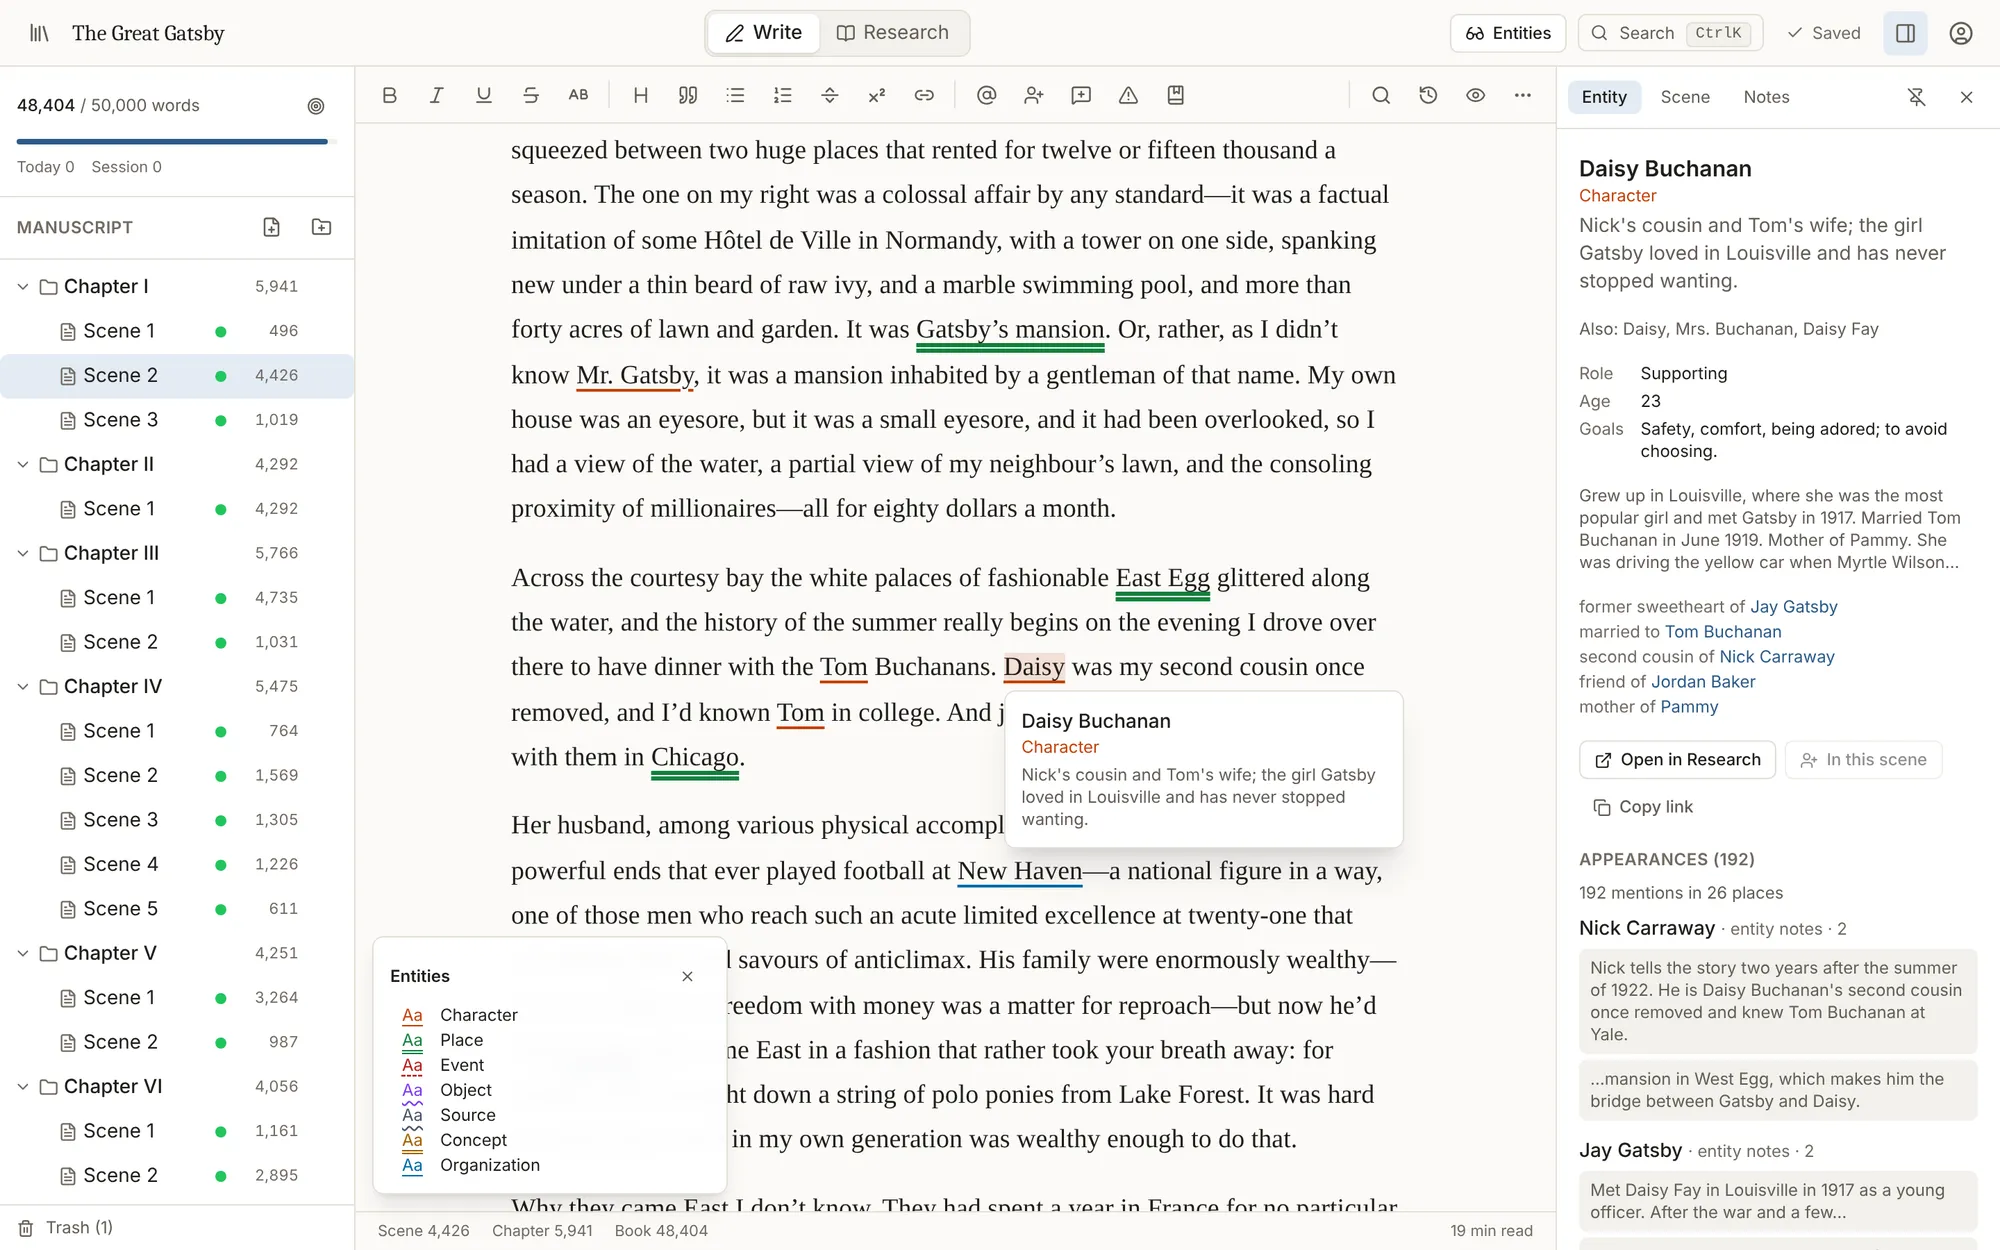Toggle the preview eye icon in toolbar

[1475, 95]
